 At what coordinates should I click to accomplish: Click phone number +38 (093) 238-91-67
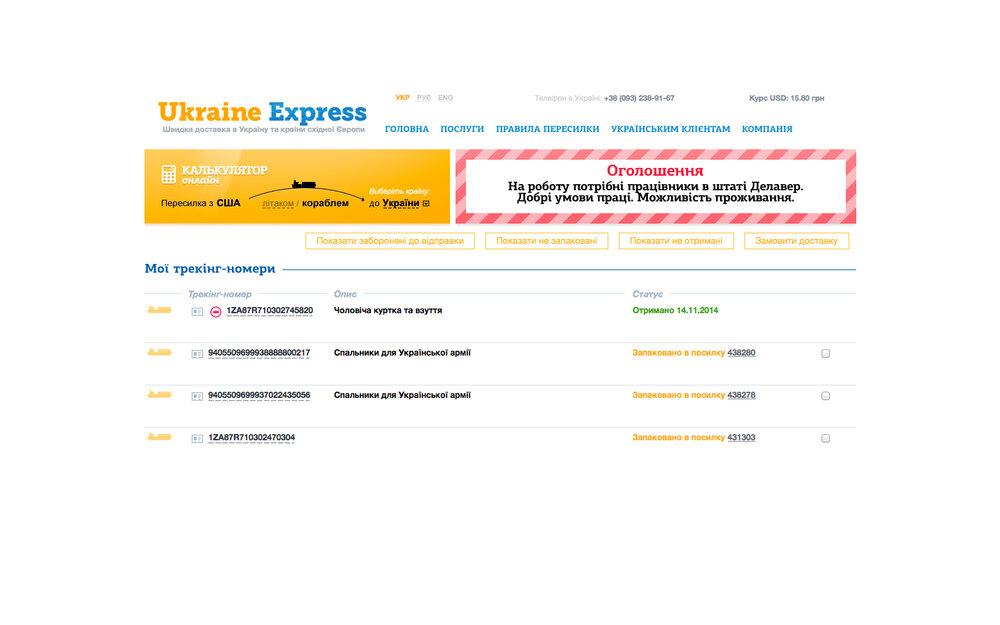(639, 98)
